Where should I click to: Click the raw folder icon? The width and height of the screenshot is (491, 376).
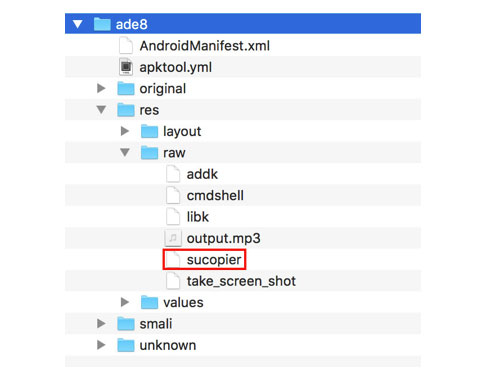pyautogui.click(x=149, y=152)
